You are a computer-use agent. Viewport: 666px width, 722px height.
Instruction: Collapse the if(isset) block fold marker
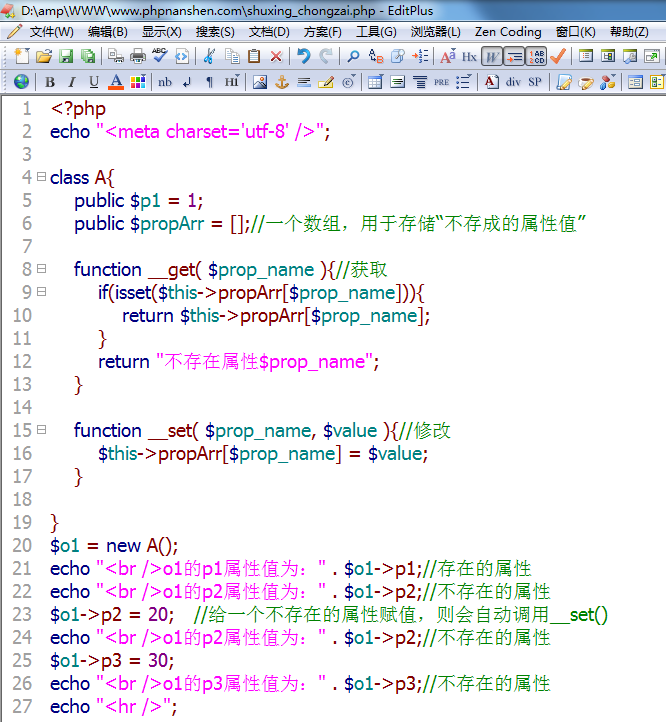coord(41,291)
